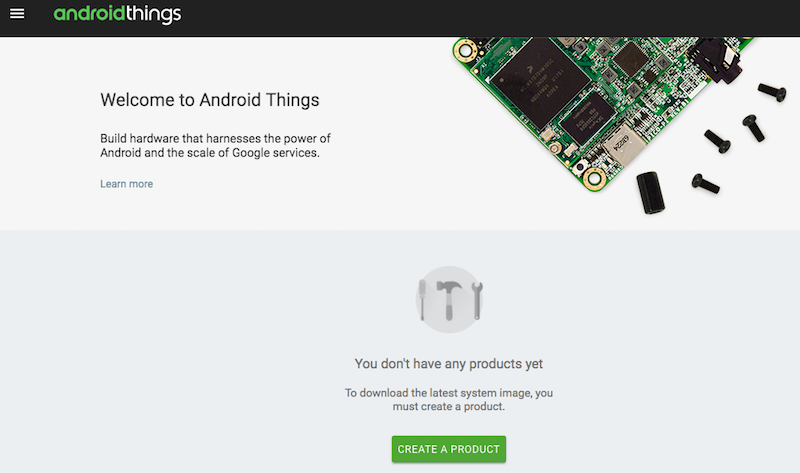This screenshot has width=800, height=473.
Task: Click the 'You don't have any products yet' text
Action: (448, 364)
